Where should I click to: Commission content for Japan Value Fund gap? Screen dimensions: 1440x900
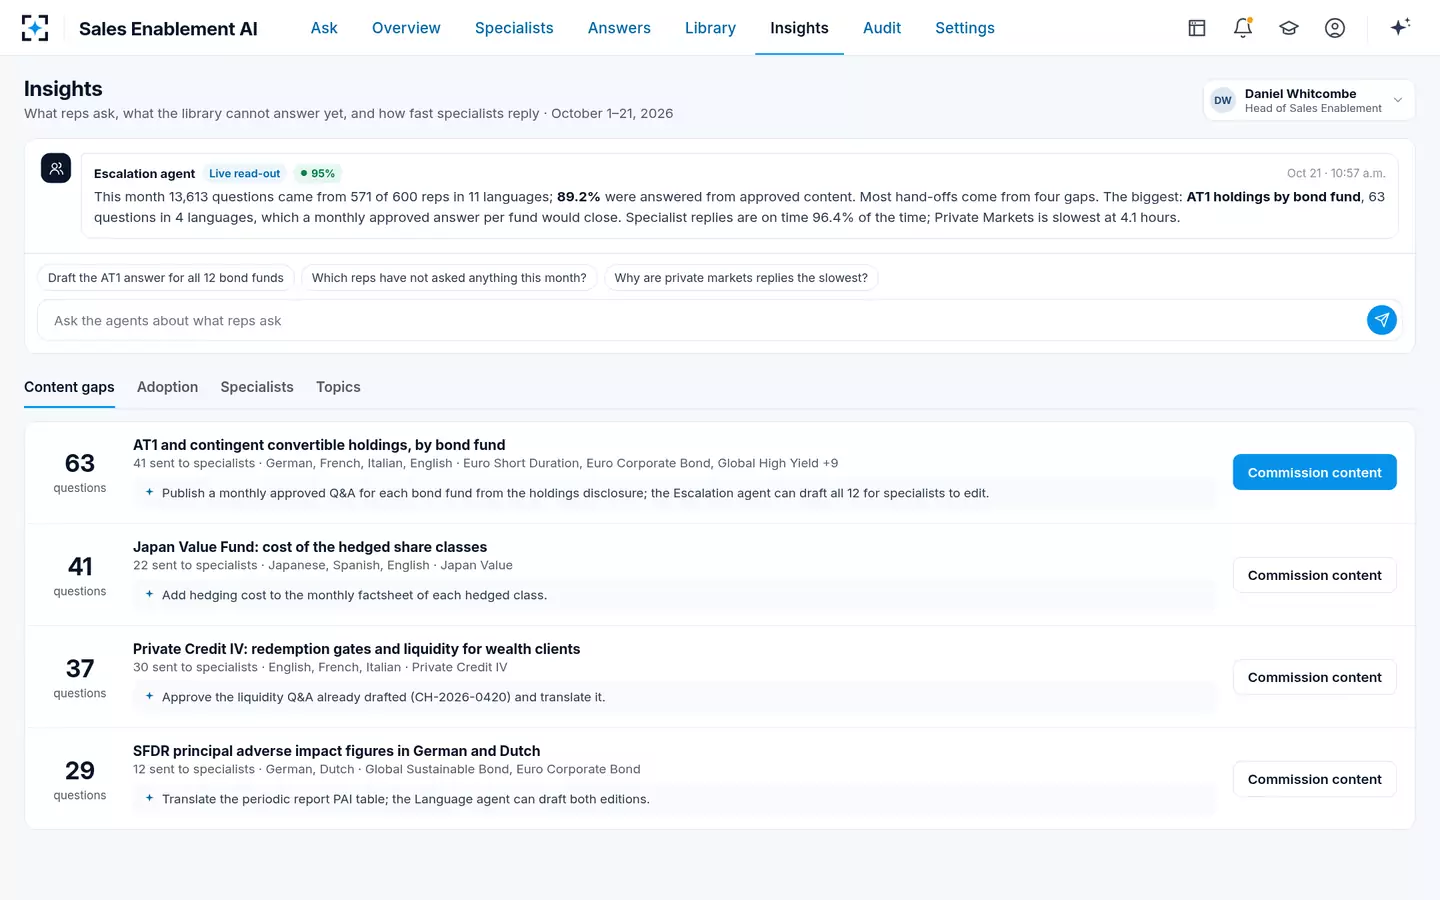[x=1314, y=575]
